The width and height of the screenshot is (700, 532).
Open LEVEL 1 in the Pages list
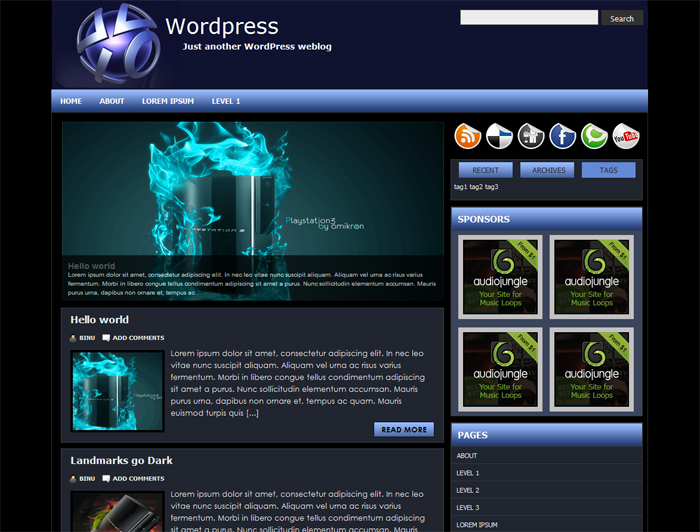468,473
